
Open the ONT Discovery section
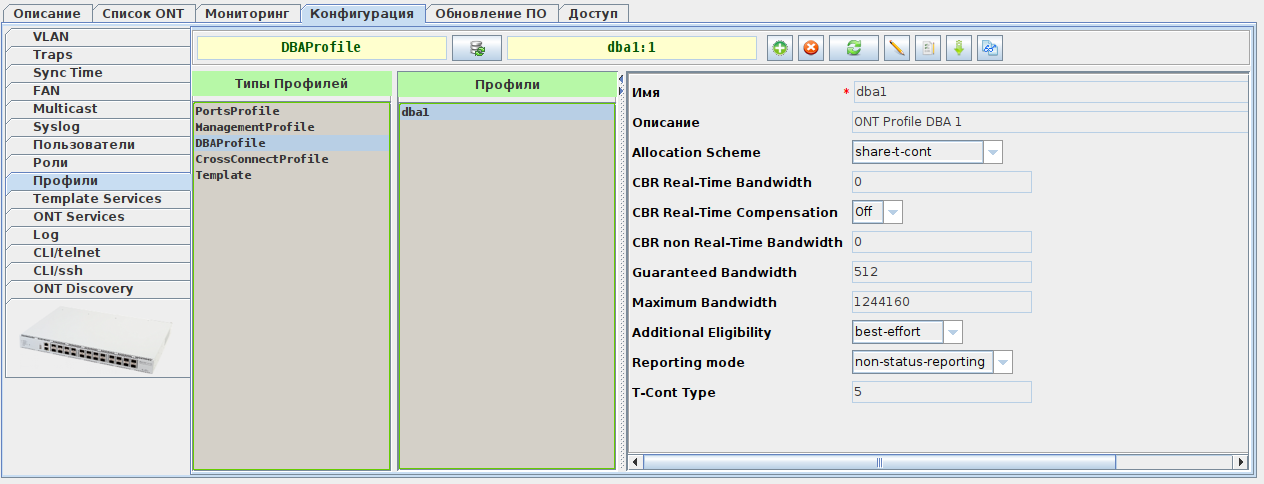pyautogui.click(x=97, y=289)
